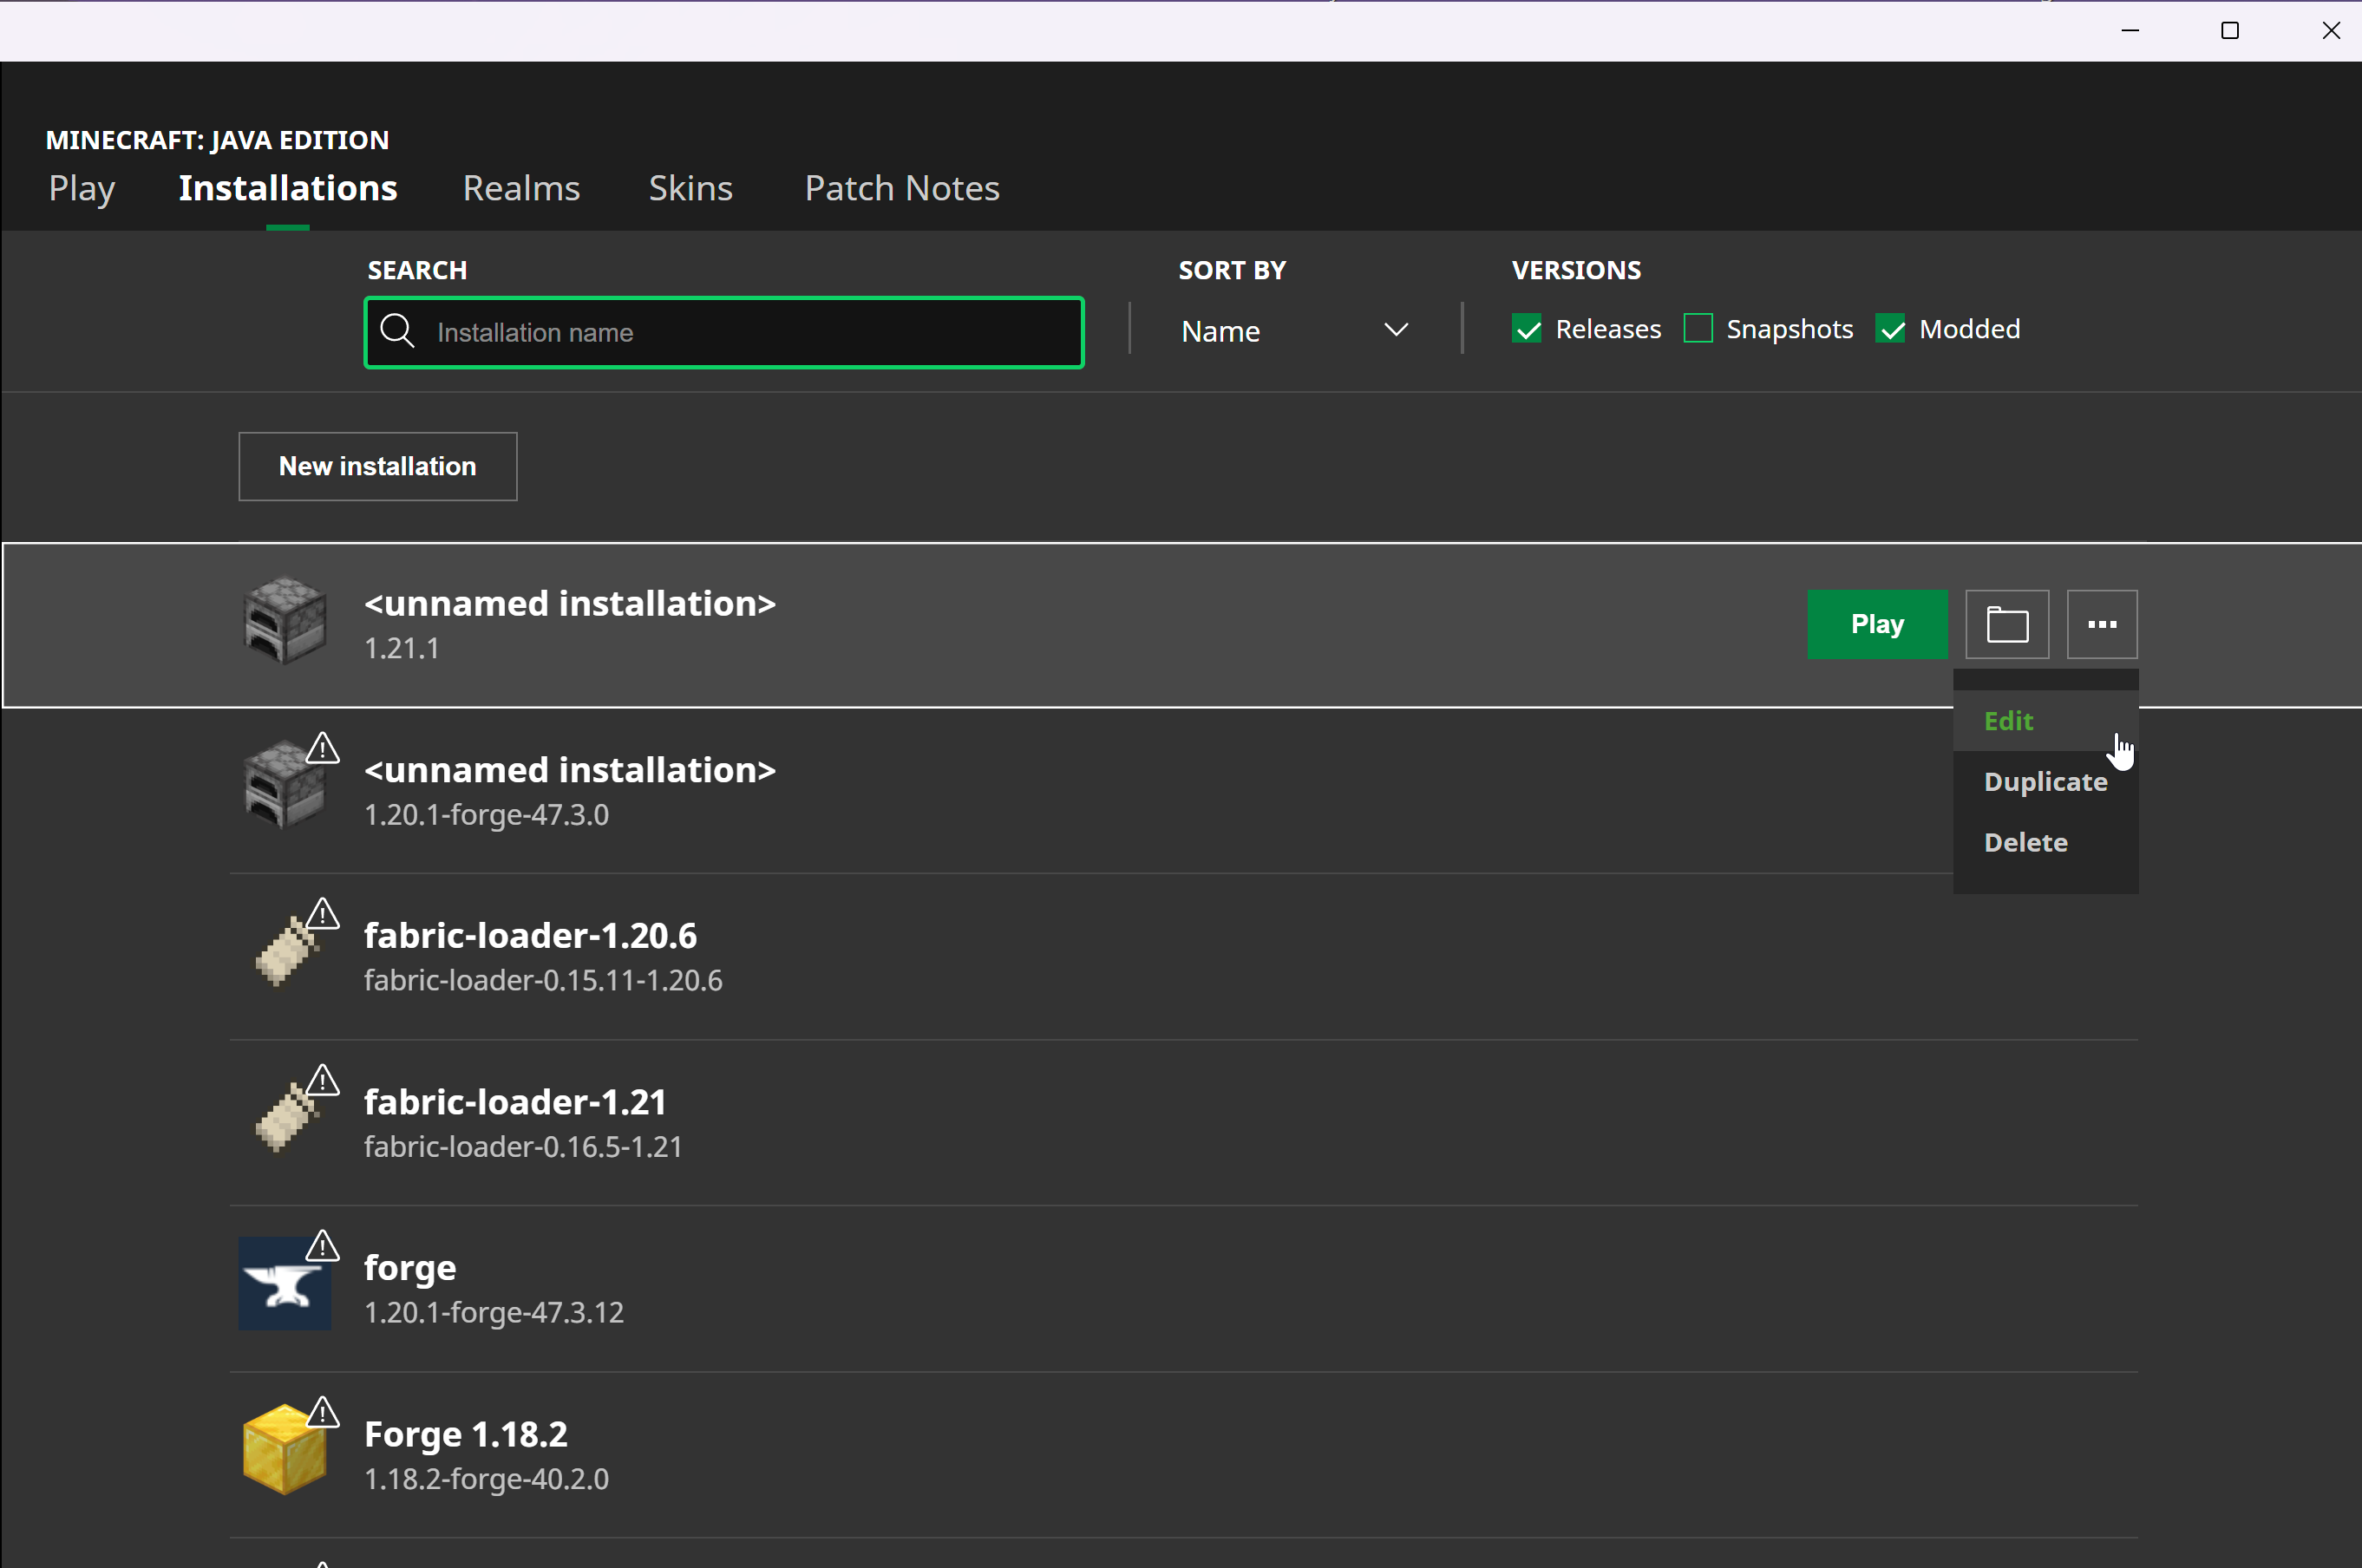The width and height of the screenshot is (2362, 1568).
Task: Open the Sort By Name dropdown
Action: 1295,330
